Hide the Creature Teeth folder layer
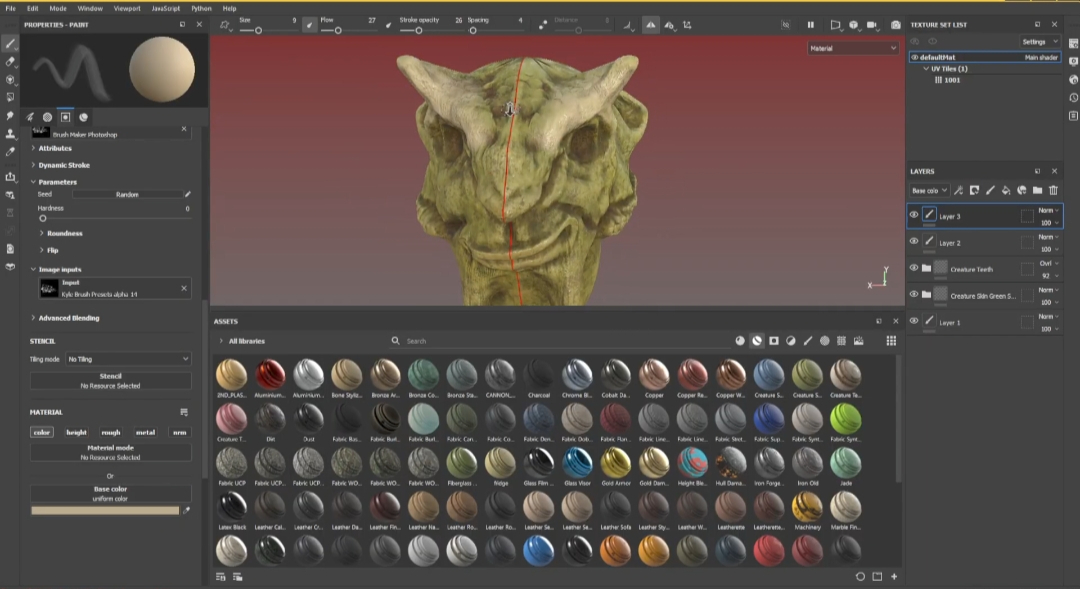 pyautogui.click(x=914, y=268)
